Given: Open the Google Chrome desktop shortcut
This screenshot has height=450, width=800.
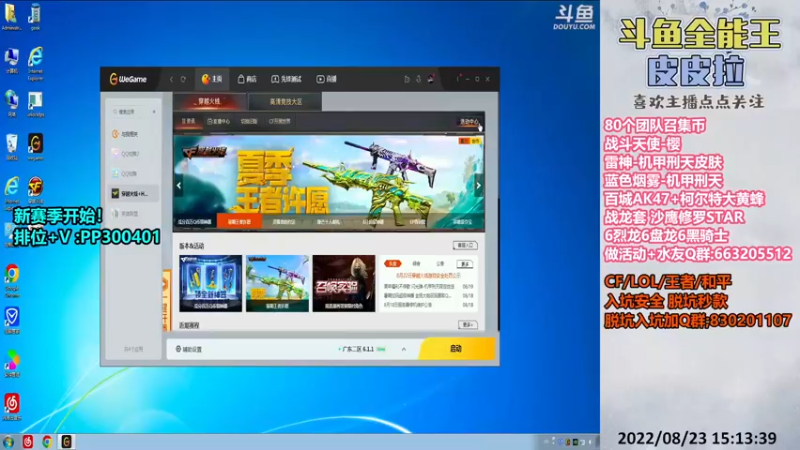Looking at the screenshot, I should 12,280.
